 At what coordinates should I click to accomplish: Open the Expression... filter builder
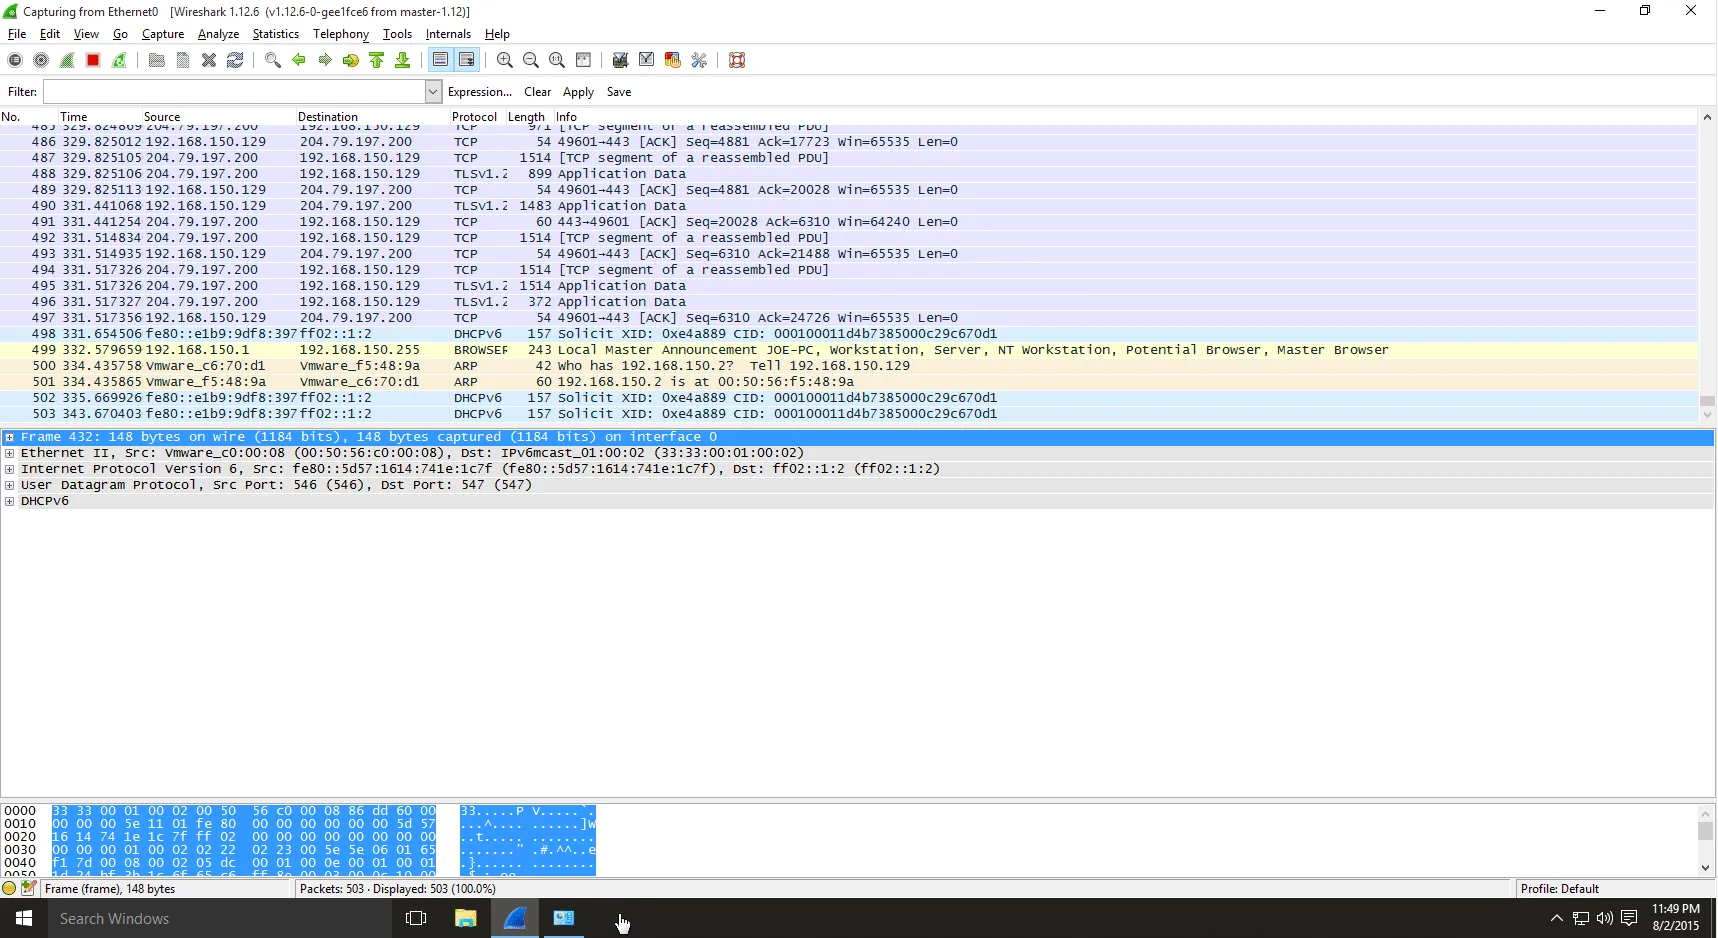tap(480, 92)
